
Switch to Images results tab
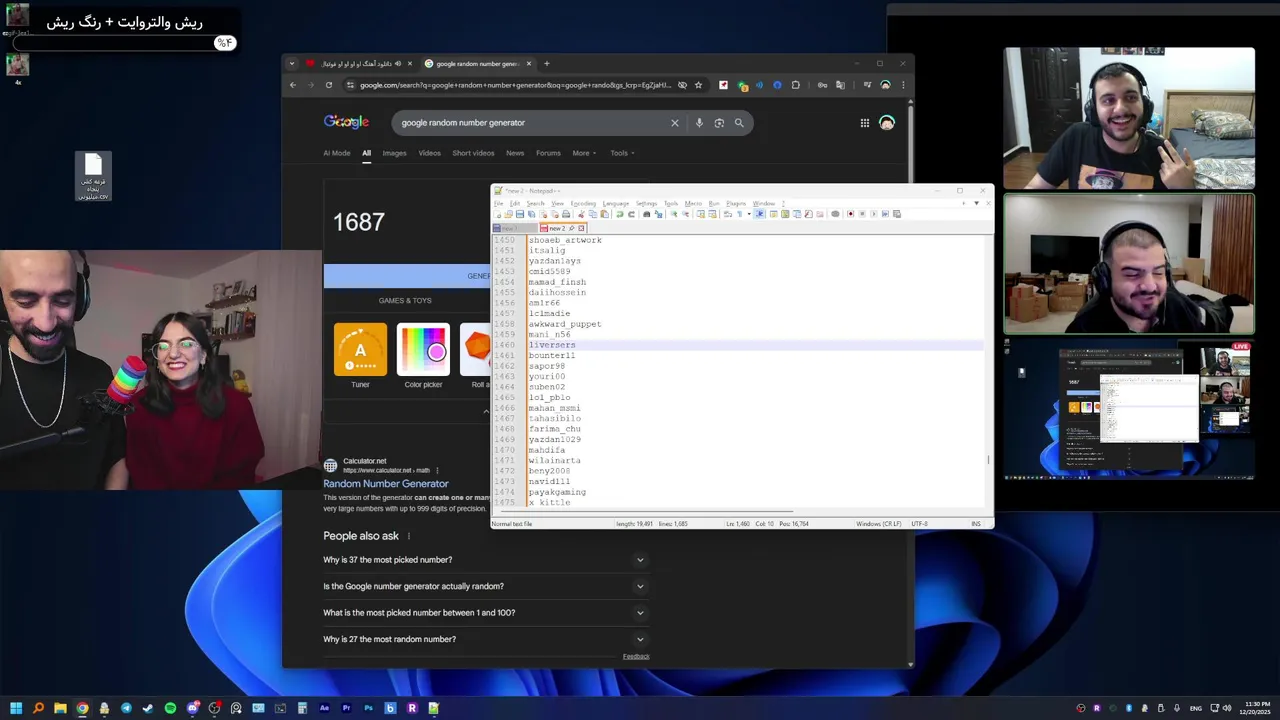click(x=394, y=153)
